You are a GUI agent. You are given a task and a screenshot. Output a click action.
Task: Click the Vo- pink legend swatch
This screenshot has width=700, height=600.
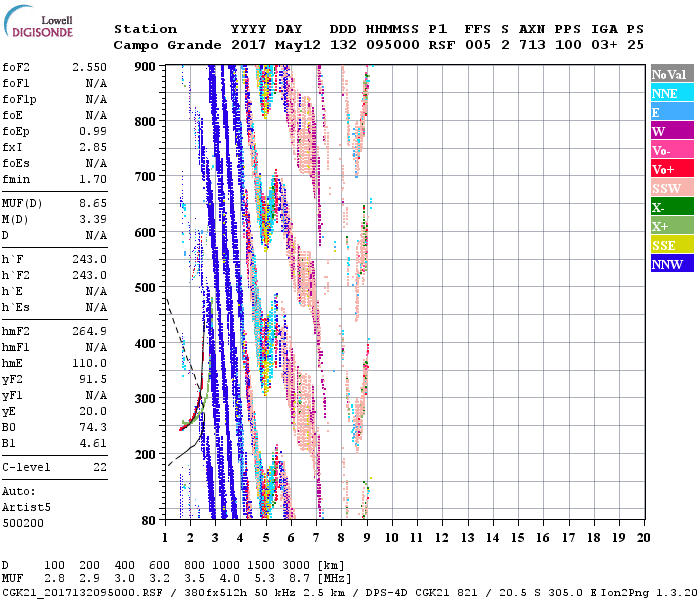[x=672, y=150]
